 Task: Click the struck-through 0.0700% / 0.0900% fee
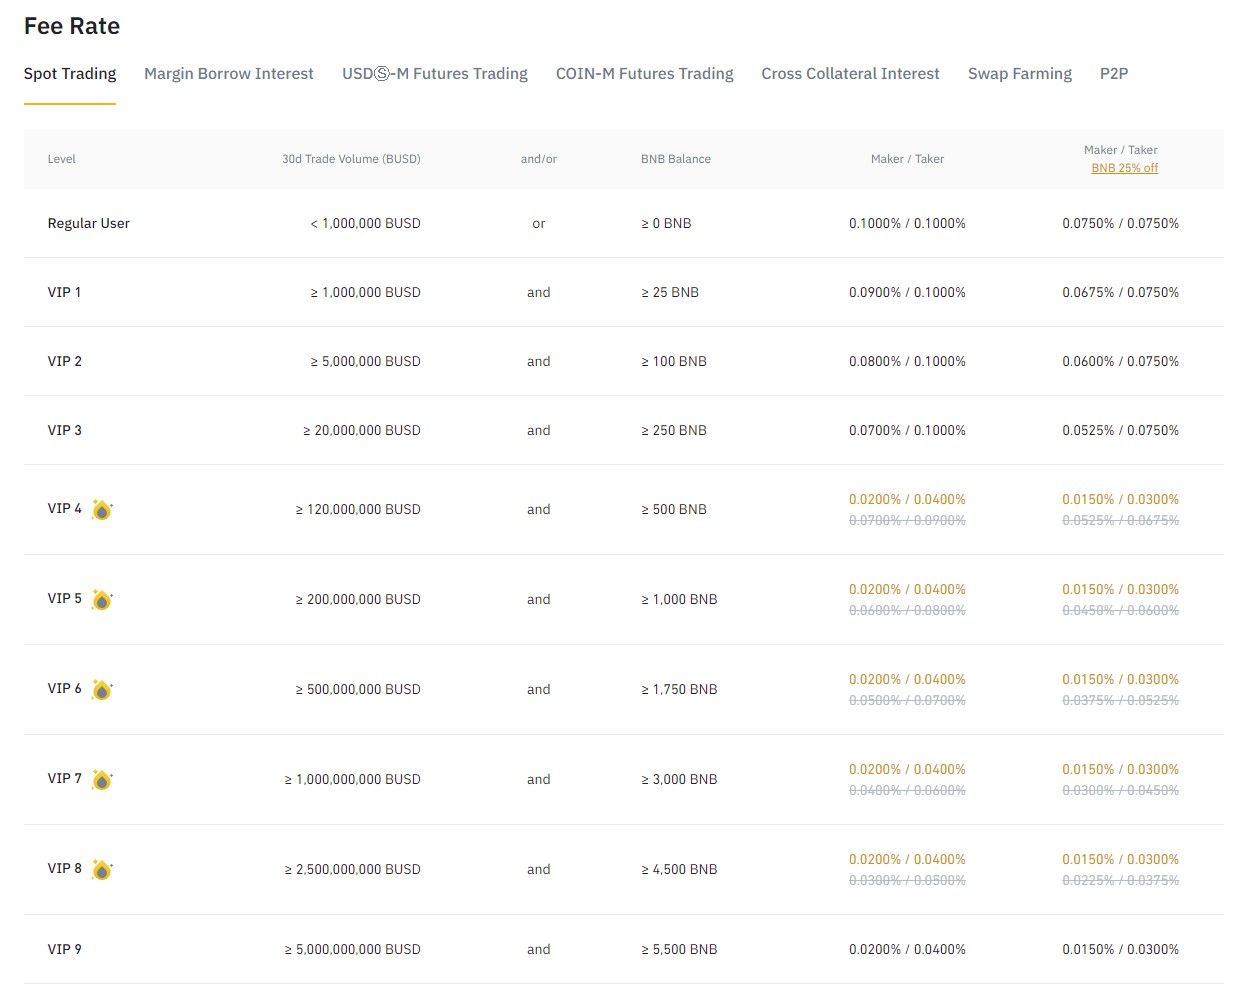point(907,521)
